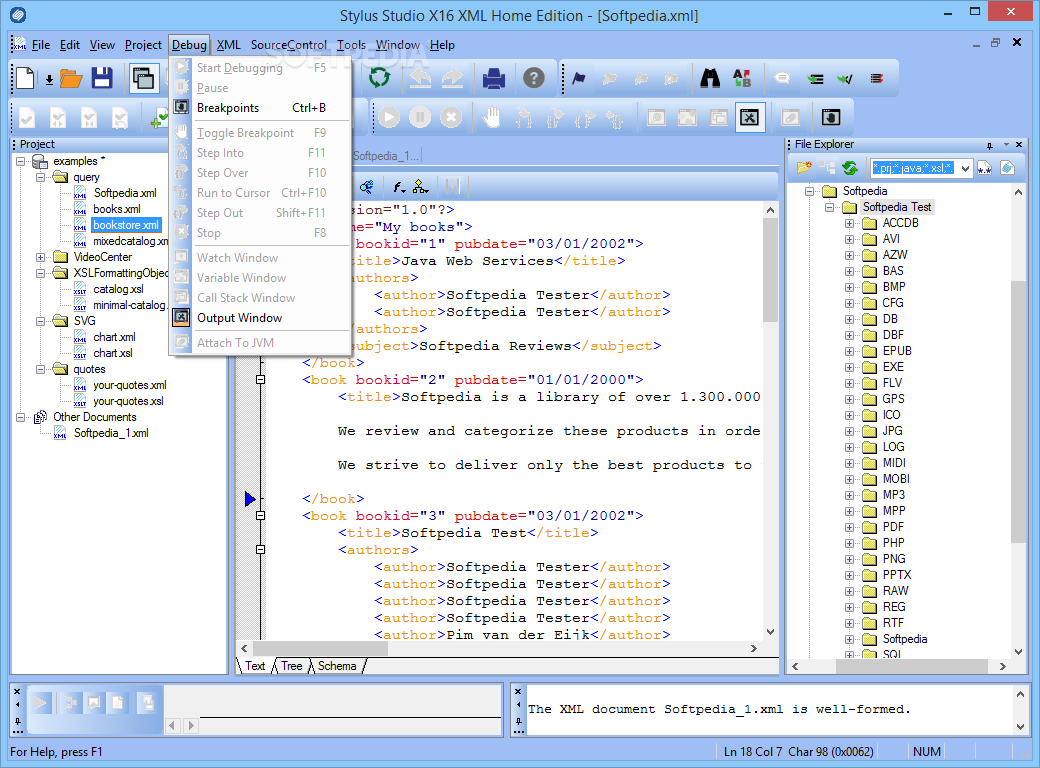Click the arrow beside New document icon
Viewport: 1040px width, 768px height.
49,80
